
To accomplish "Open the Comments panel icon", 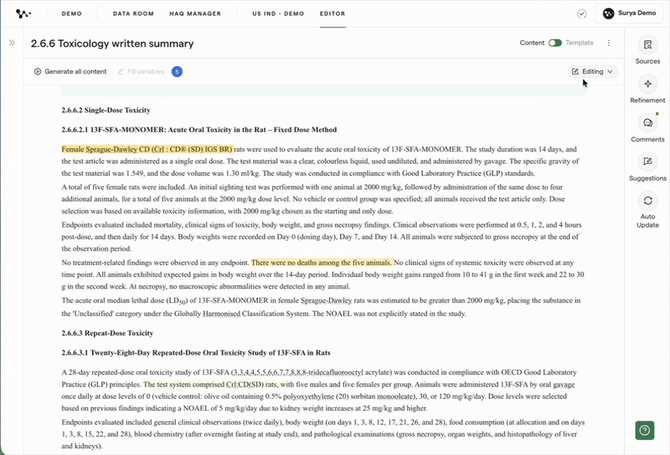I will 647,123.
